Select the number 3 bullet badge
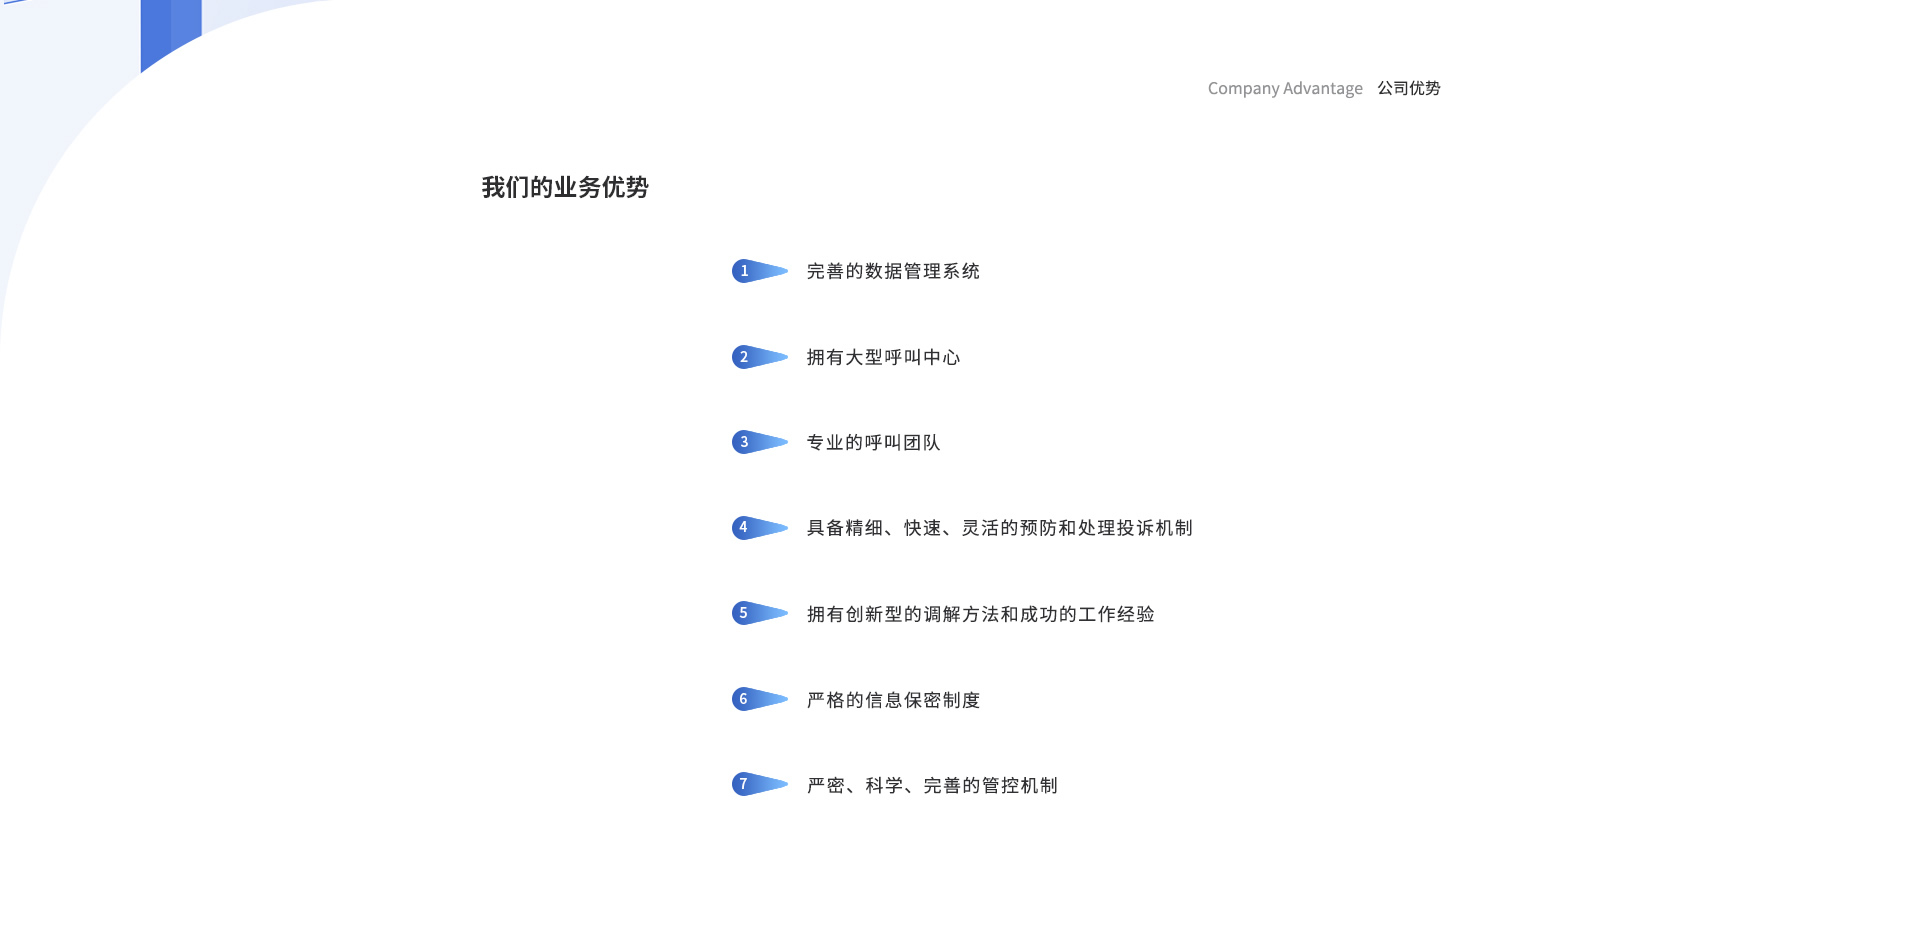The image size is (1920, 941). click(744, 442)
